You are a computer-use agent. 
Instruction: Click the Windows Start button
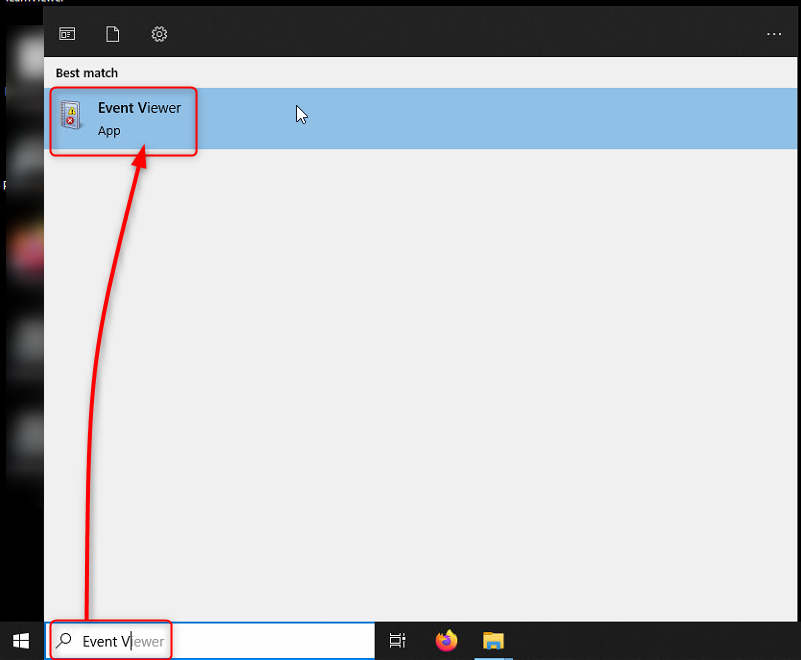[x=21, y=641]
